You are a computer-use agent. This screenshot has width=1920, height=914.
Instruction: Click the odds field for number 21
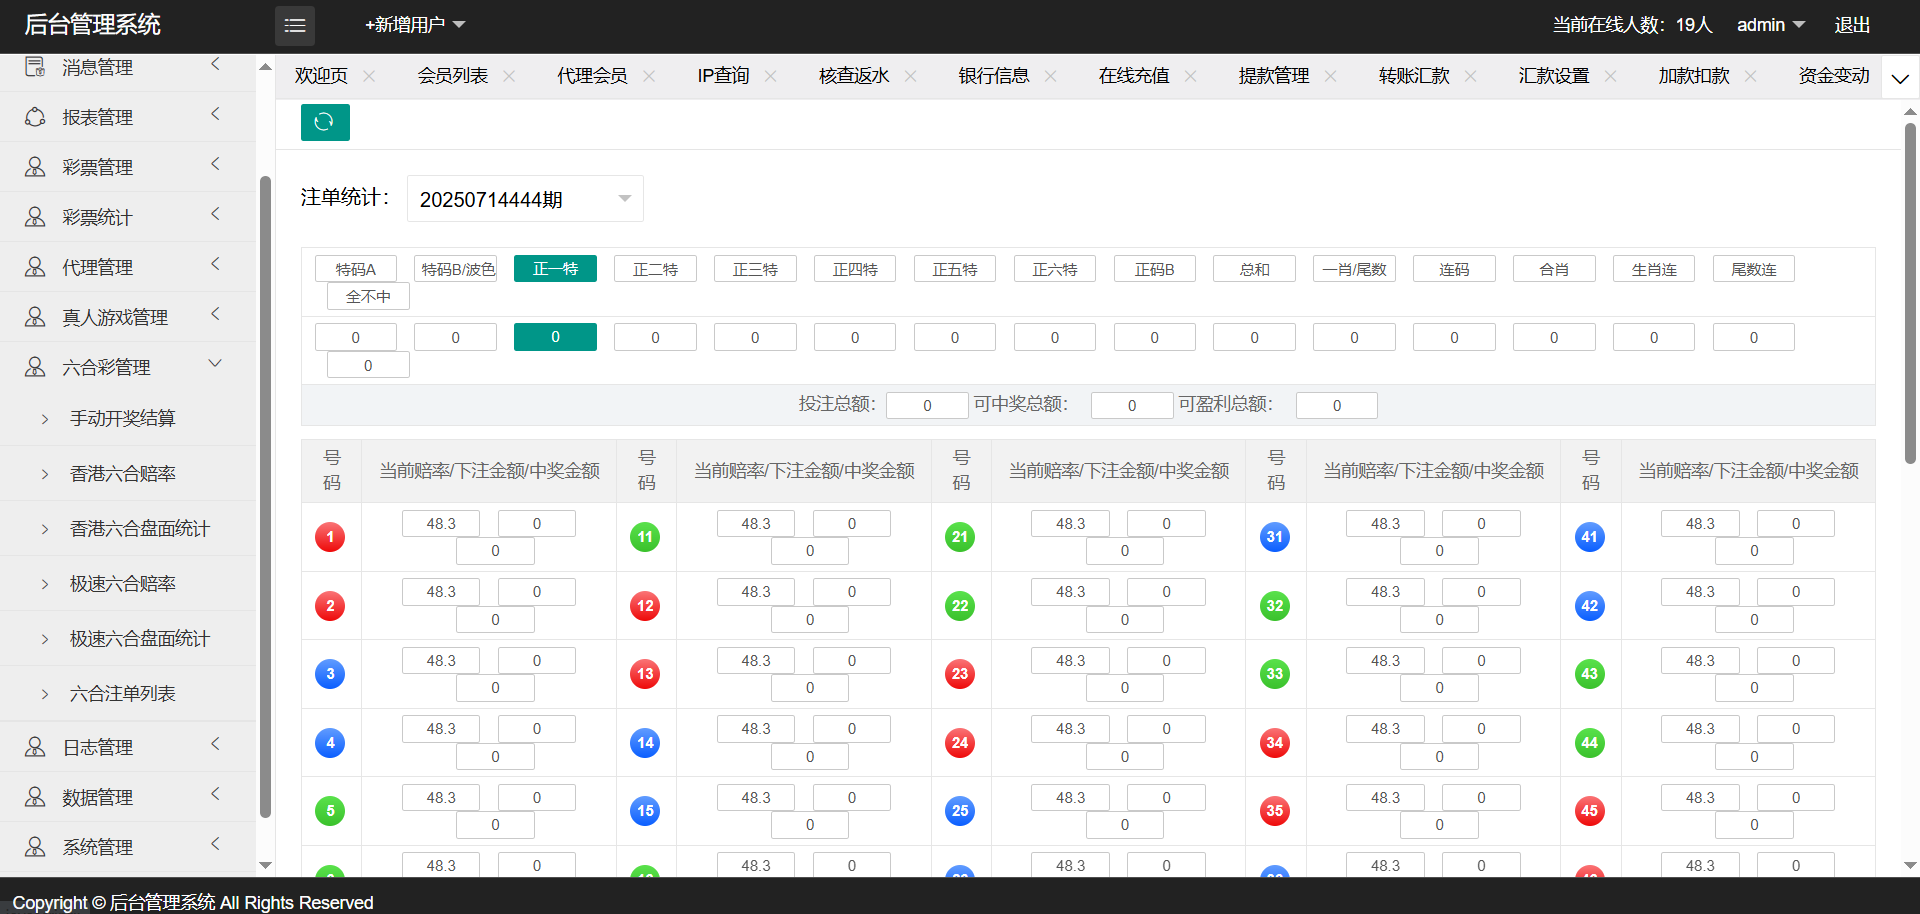point(1070,524)
